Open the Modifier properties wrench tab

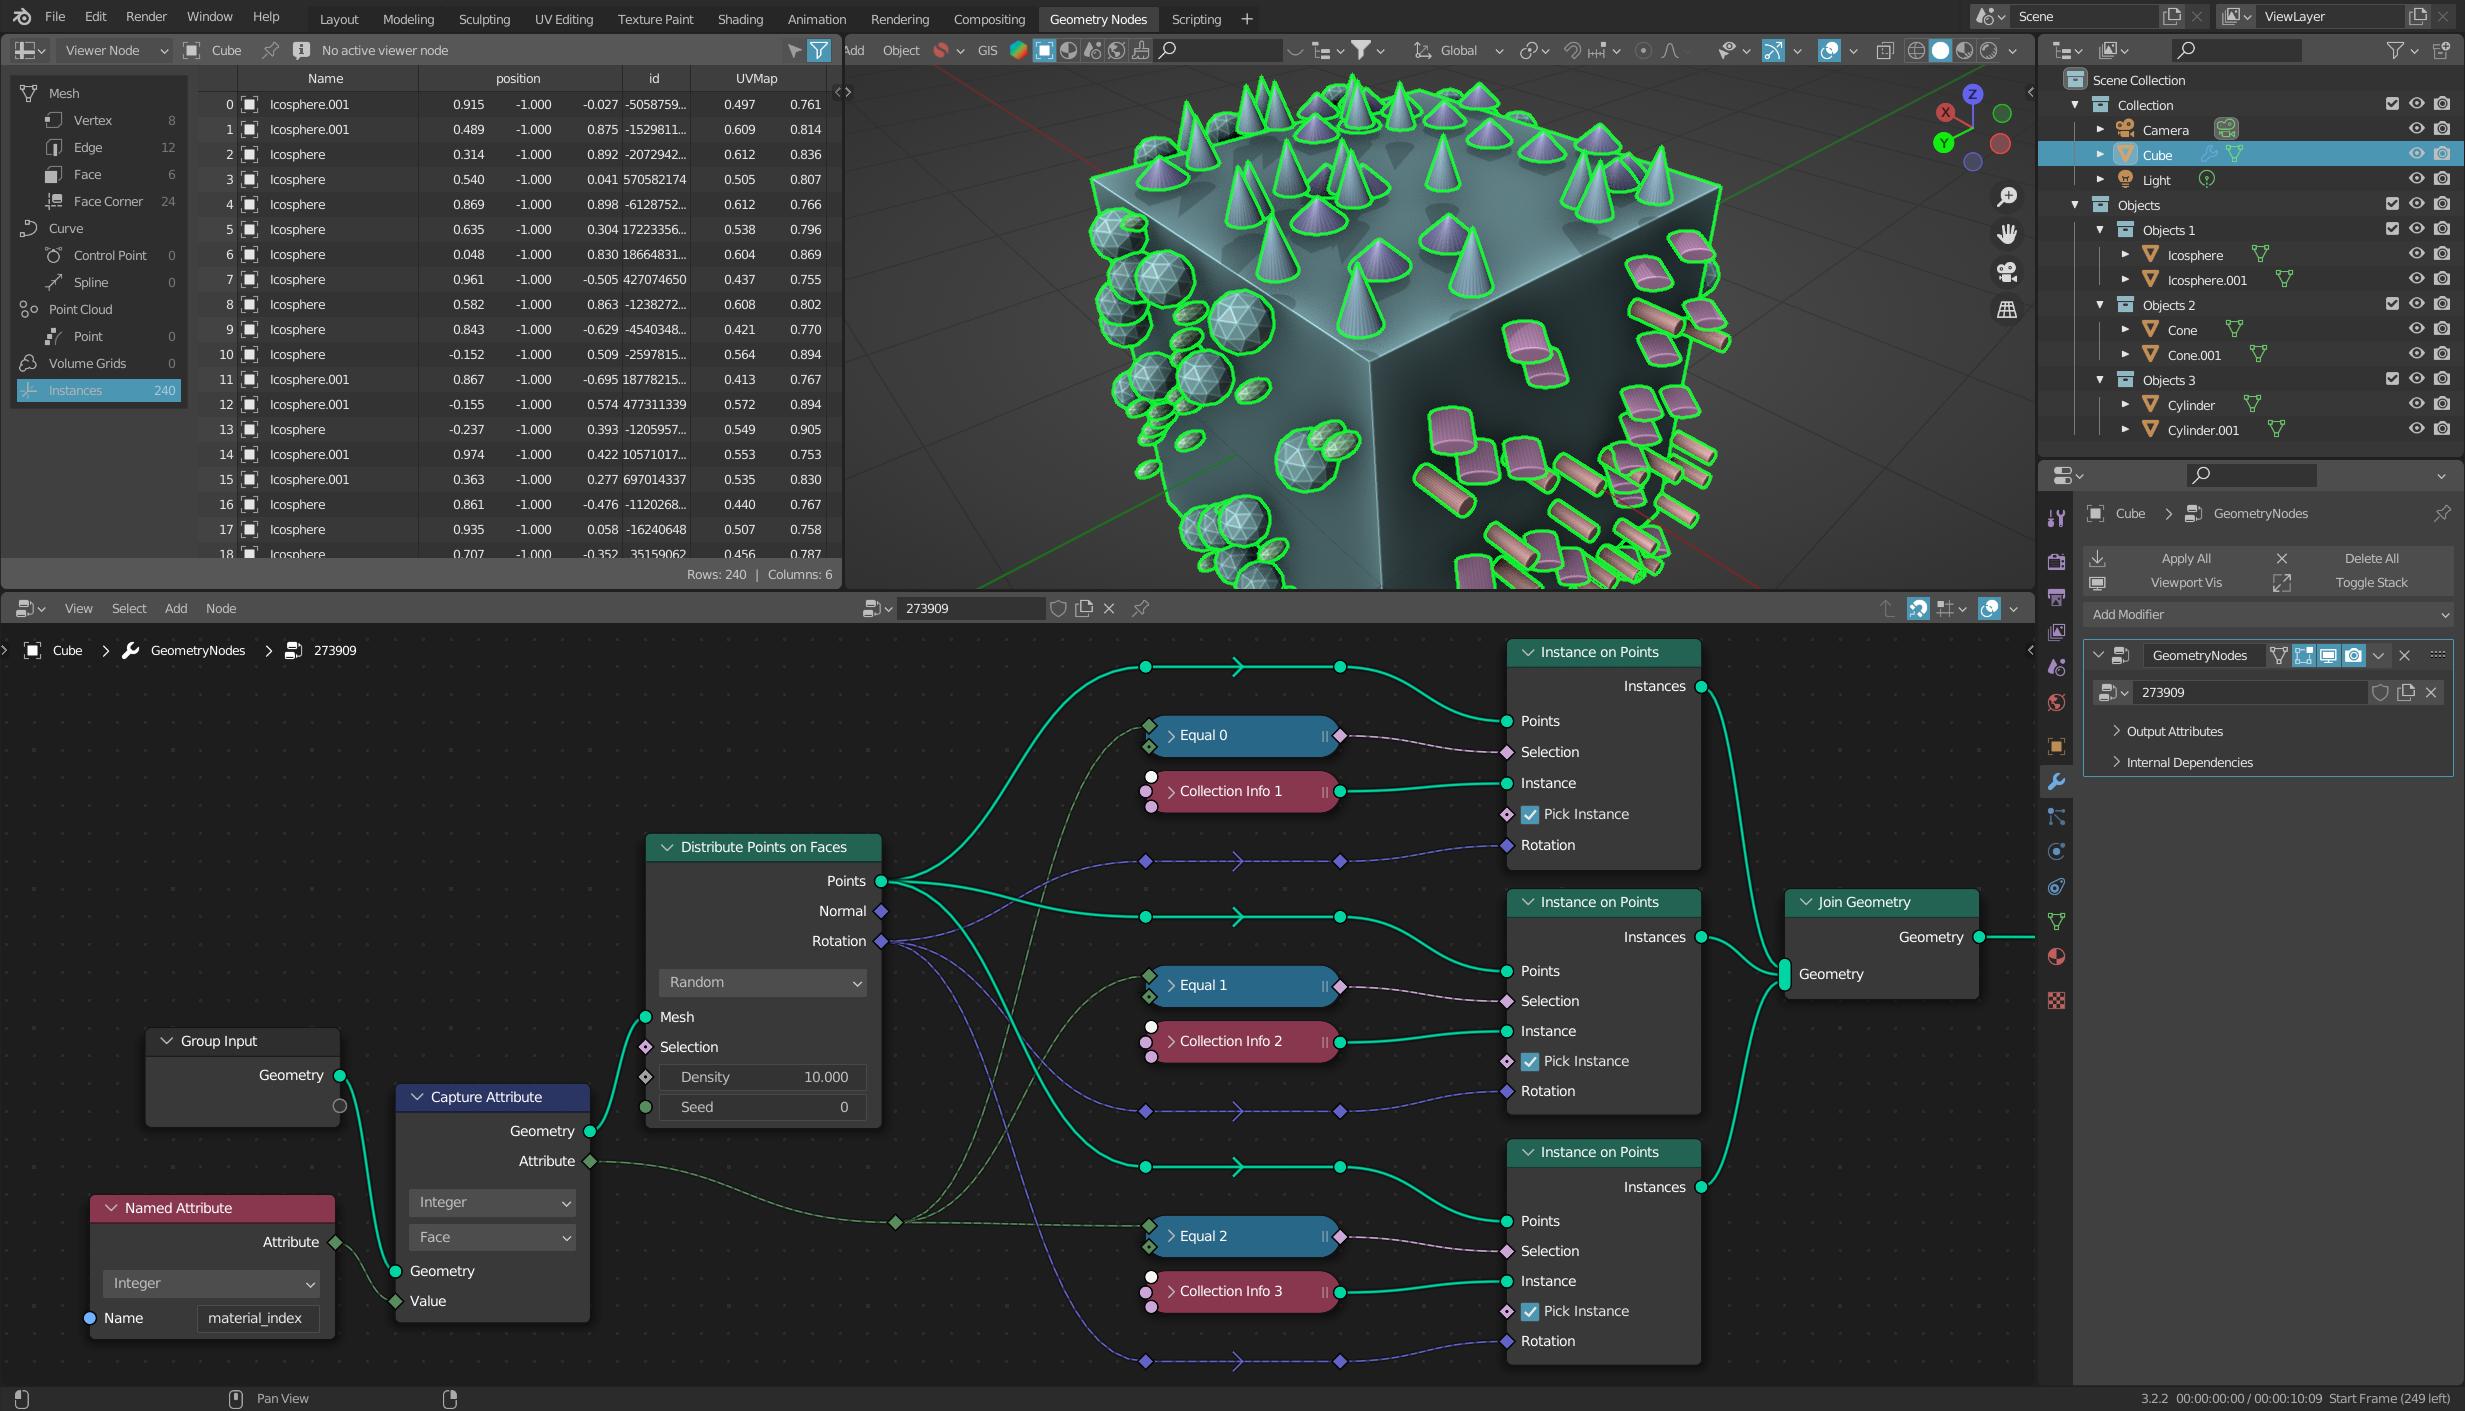click(2056, 782)
